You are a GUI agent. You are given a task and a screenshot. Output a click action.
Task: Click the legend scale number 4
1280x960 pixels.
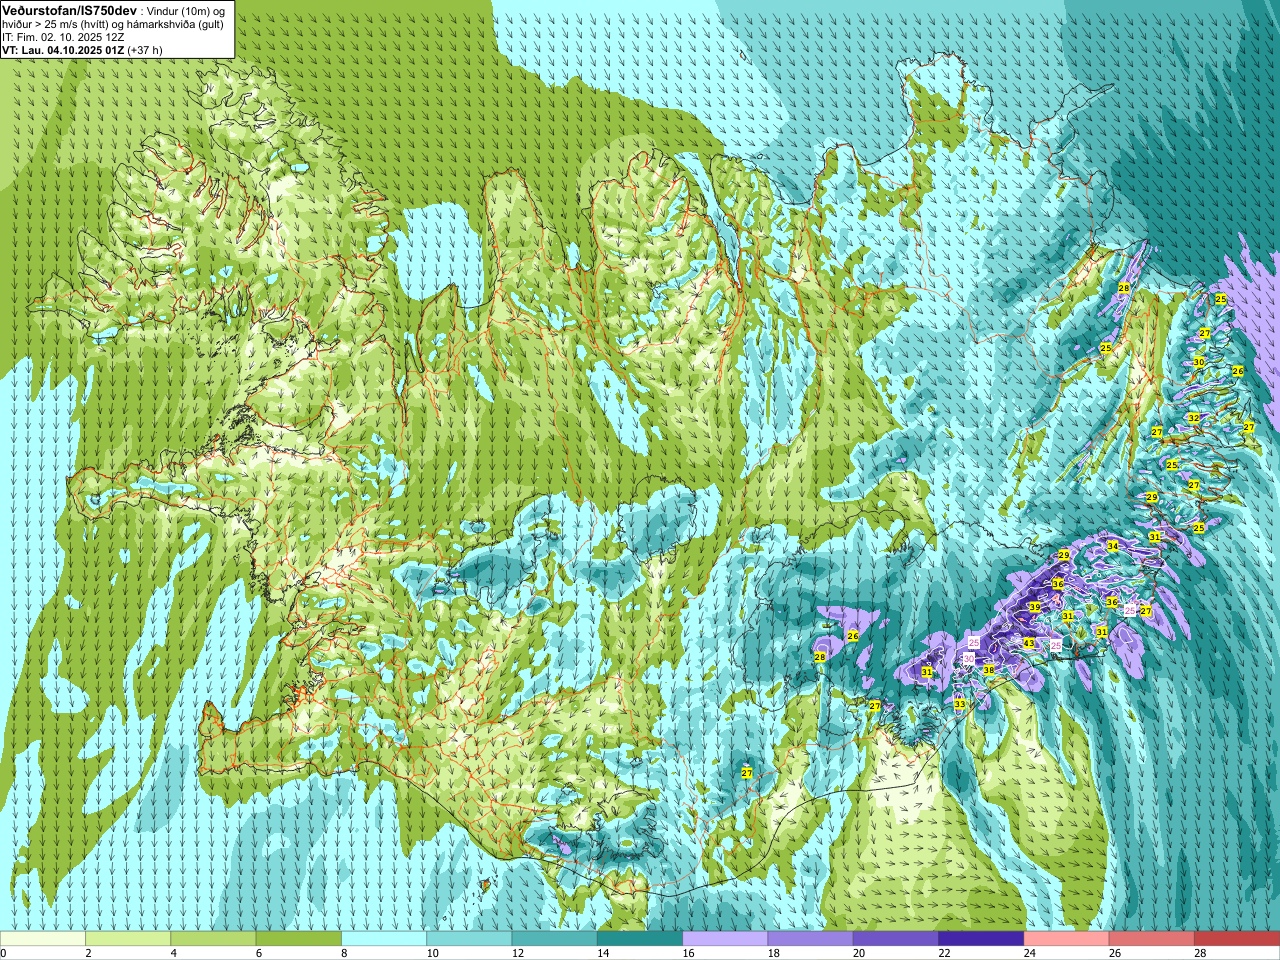(173, 953)
